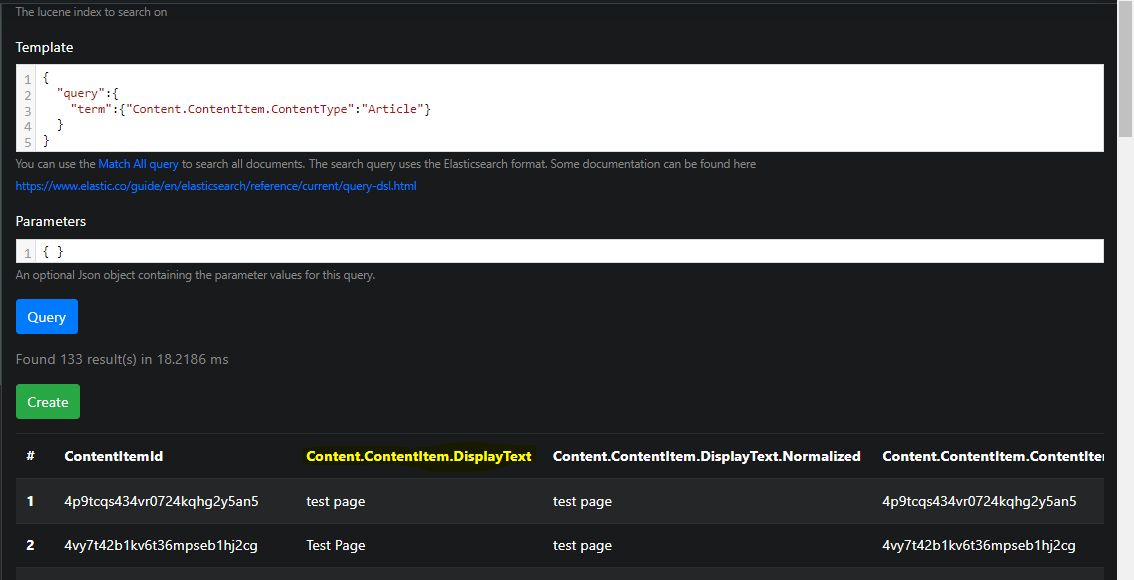The image size is (1134, 580).
Task: Click the blue Query button
Action: point(46,316)
